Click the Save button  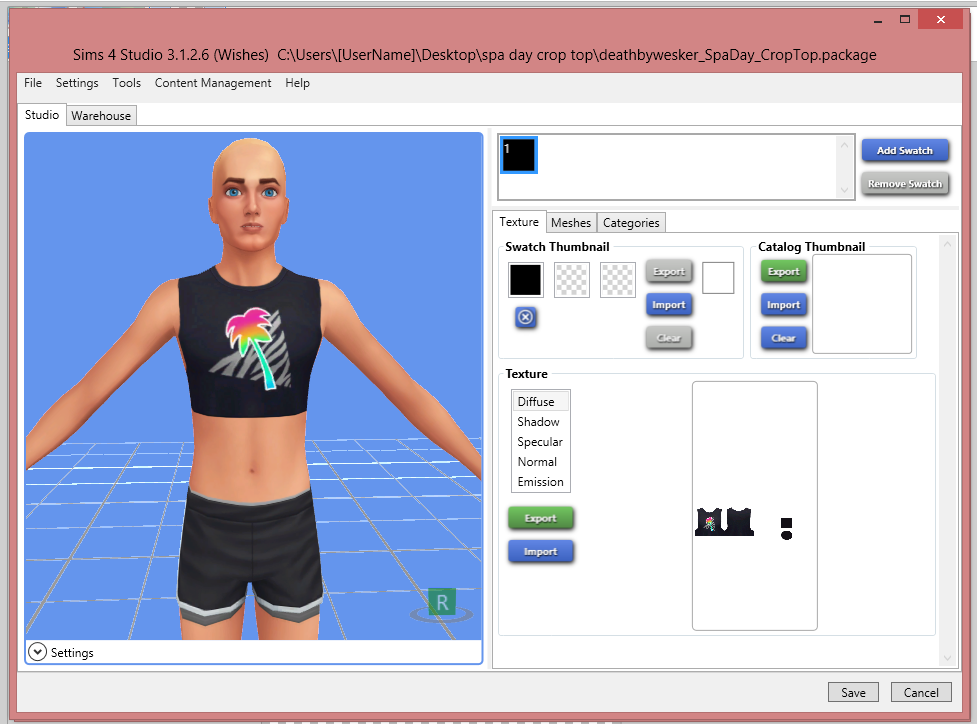point(853,692)
